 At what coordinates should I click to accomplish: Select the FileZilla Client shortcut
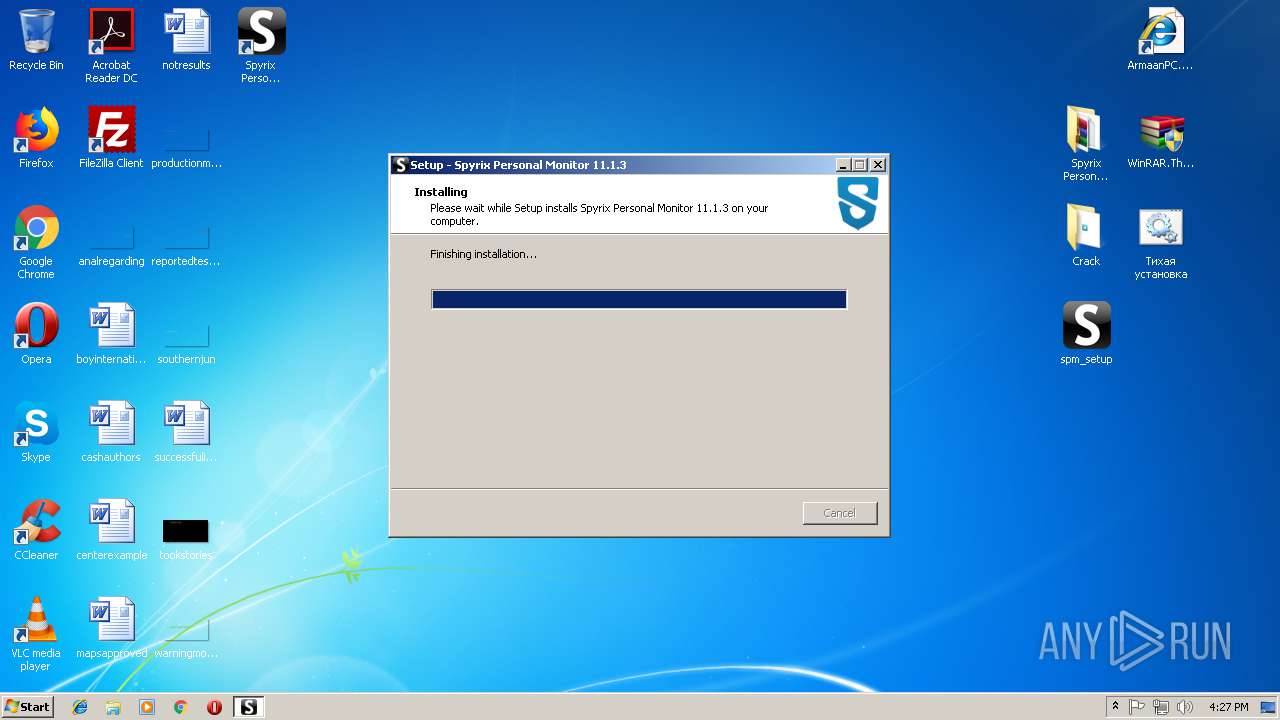111,138
